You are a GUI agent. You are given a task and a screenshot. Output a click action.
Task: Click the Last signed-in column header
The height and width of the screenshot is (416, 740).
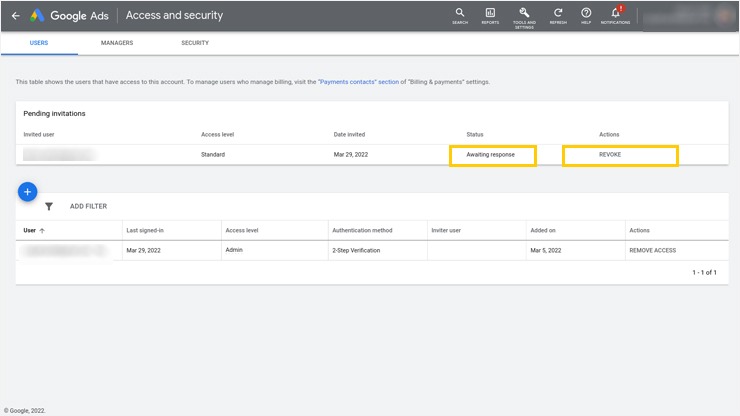pyautogui.click(x=145, y=230)
